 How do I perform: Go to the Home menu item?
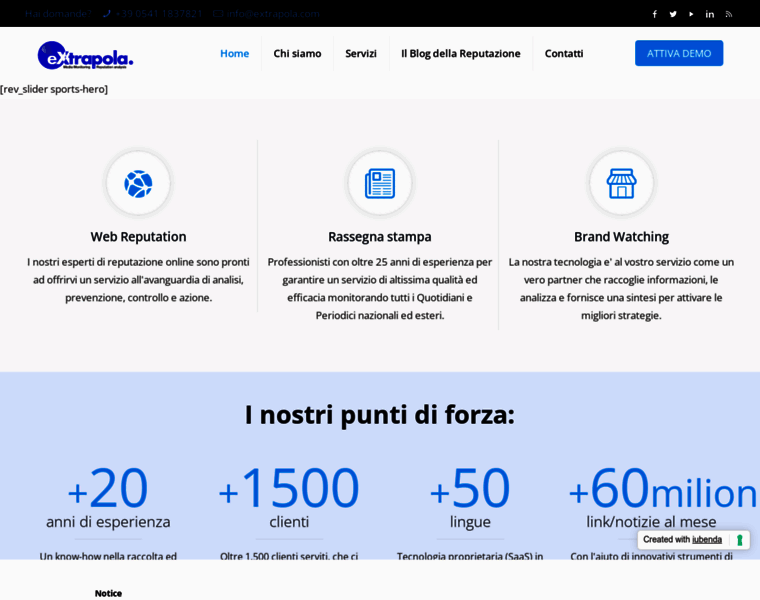click(235, 53)
